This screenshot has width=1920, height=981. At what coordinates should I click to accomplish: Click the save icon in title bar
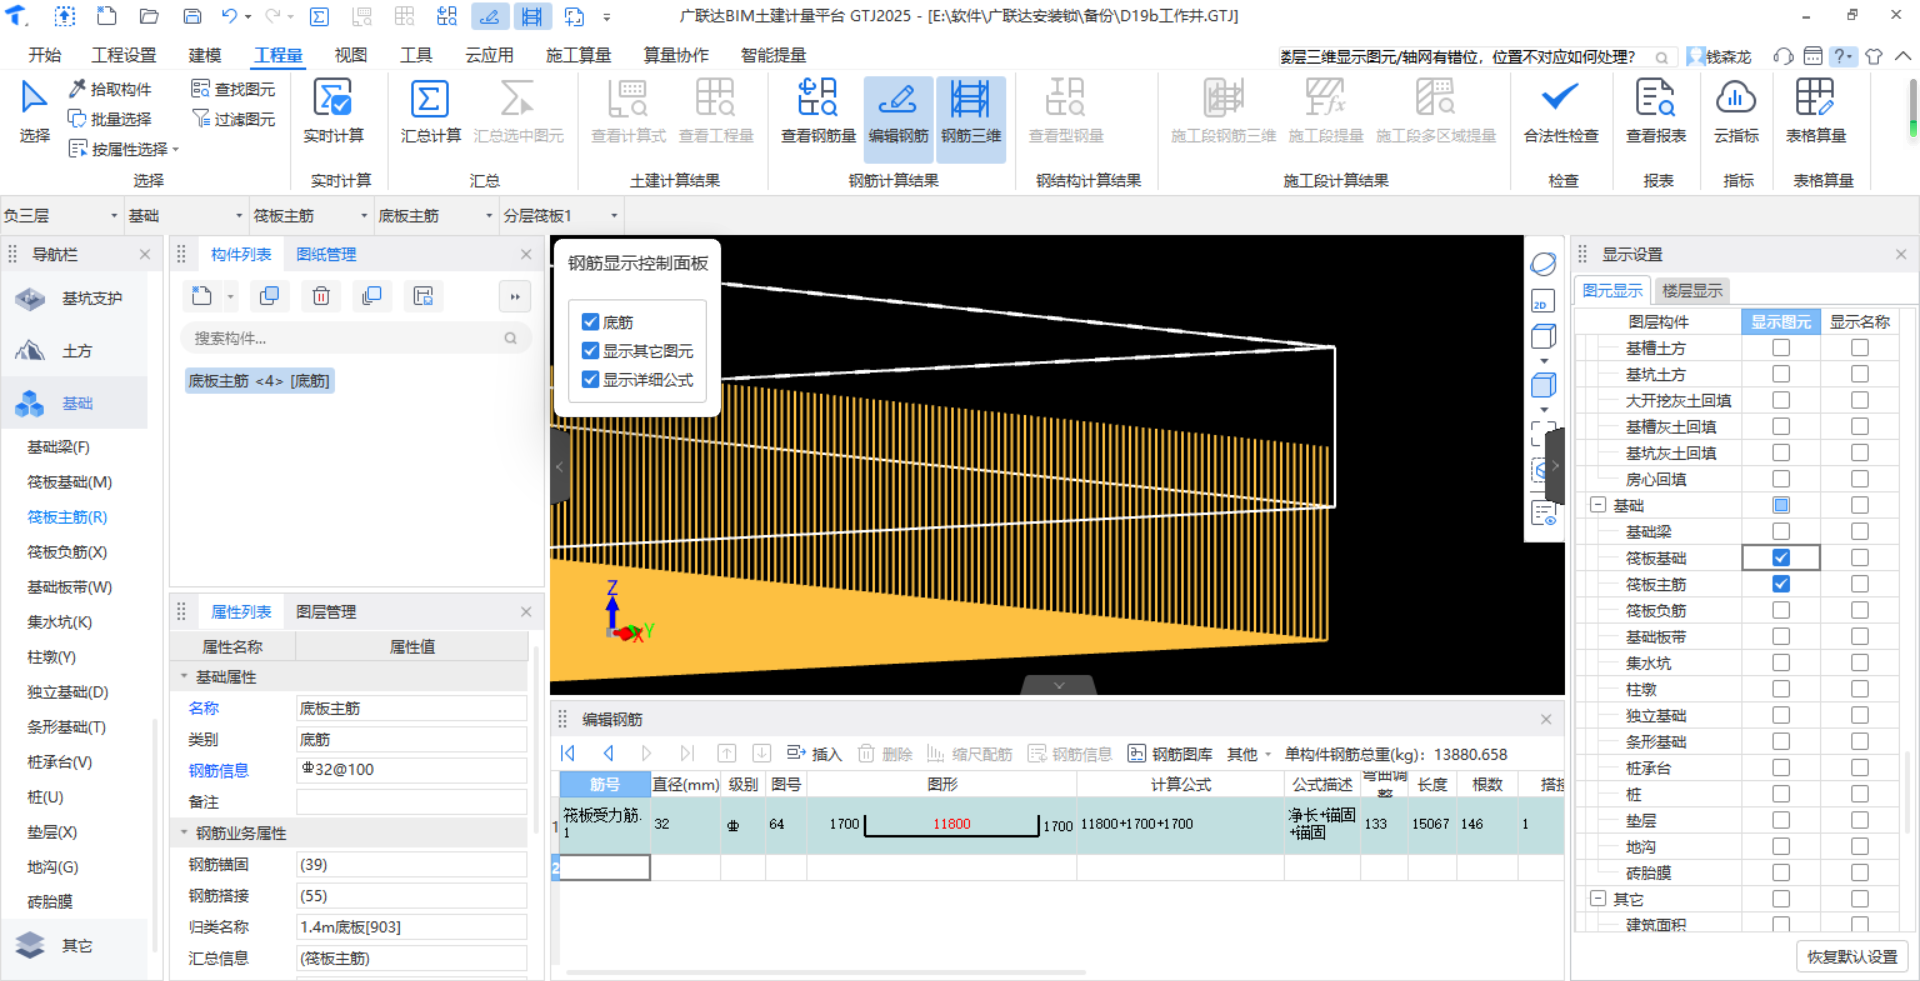click(192, 16)
